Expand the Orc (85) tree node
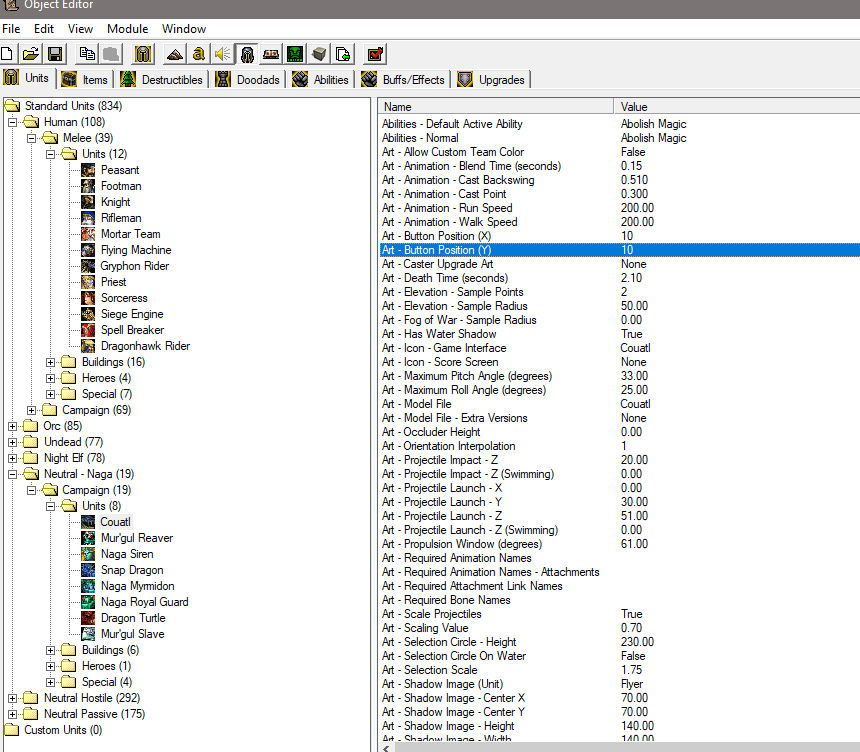860x752 pixels. coord(14,426)
